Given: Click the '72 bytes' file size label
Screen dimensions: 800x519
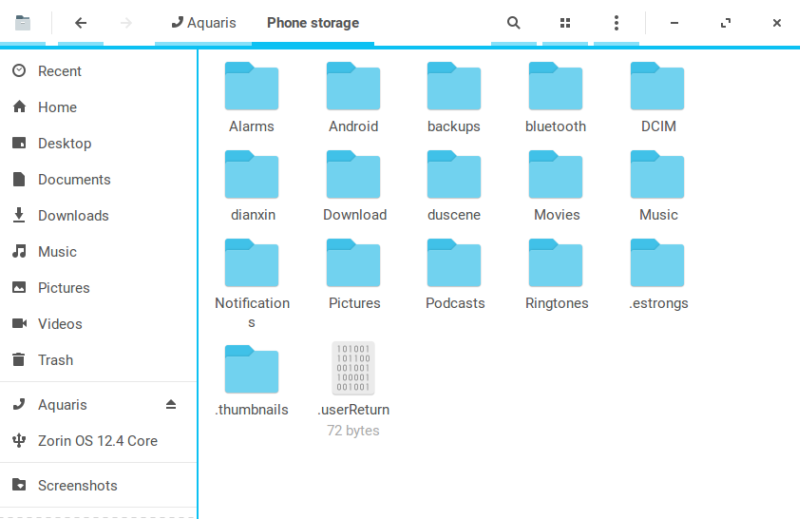Looking at the screenshot, I should coord(353,431).
